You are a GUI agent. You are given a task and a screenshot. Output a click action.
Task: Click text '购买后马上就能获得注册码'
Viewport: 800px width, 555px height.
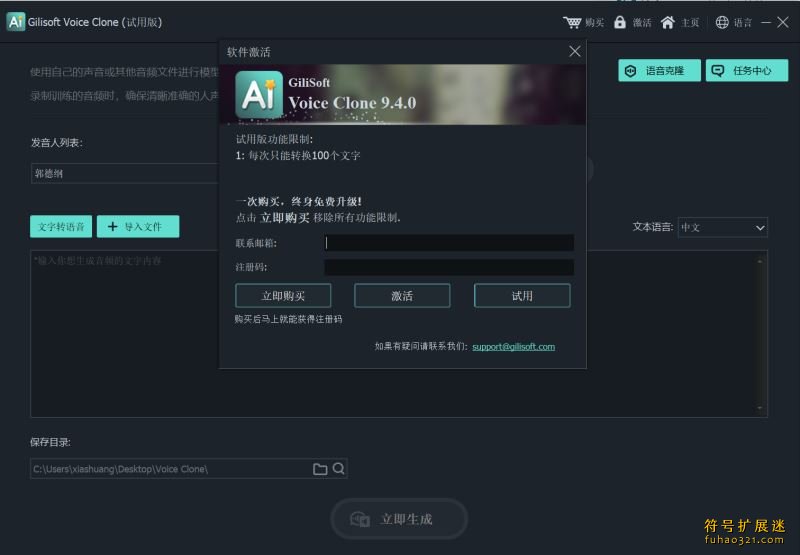point(288,319)
